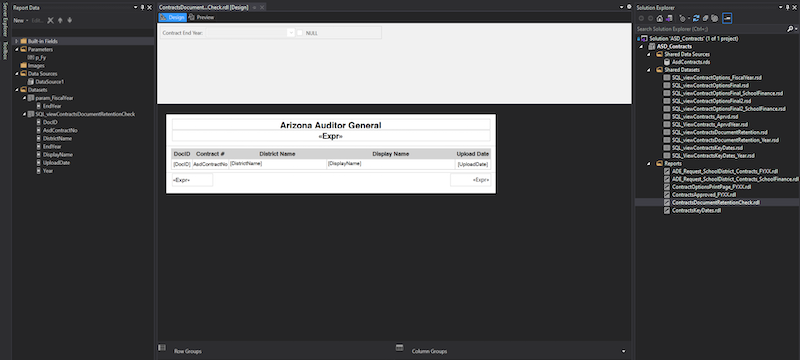The height and width of the screenshot is (360, 800).
Task: Pin the Report Data panel
Action: pyautogui.click(x=142, y=8)
